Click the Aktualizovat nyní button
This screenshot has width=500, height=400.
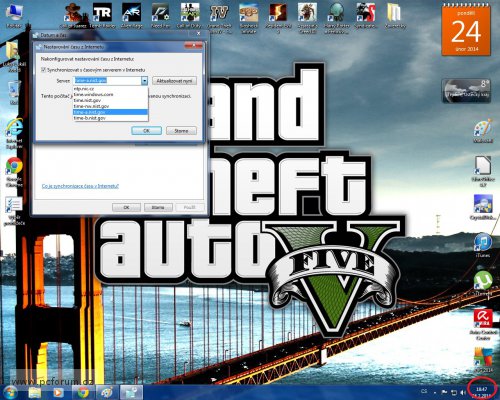174,81
